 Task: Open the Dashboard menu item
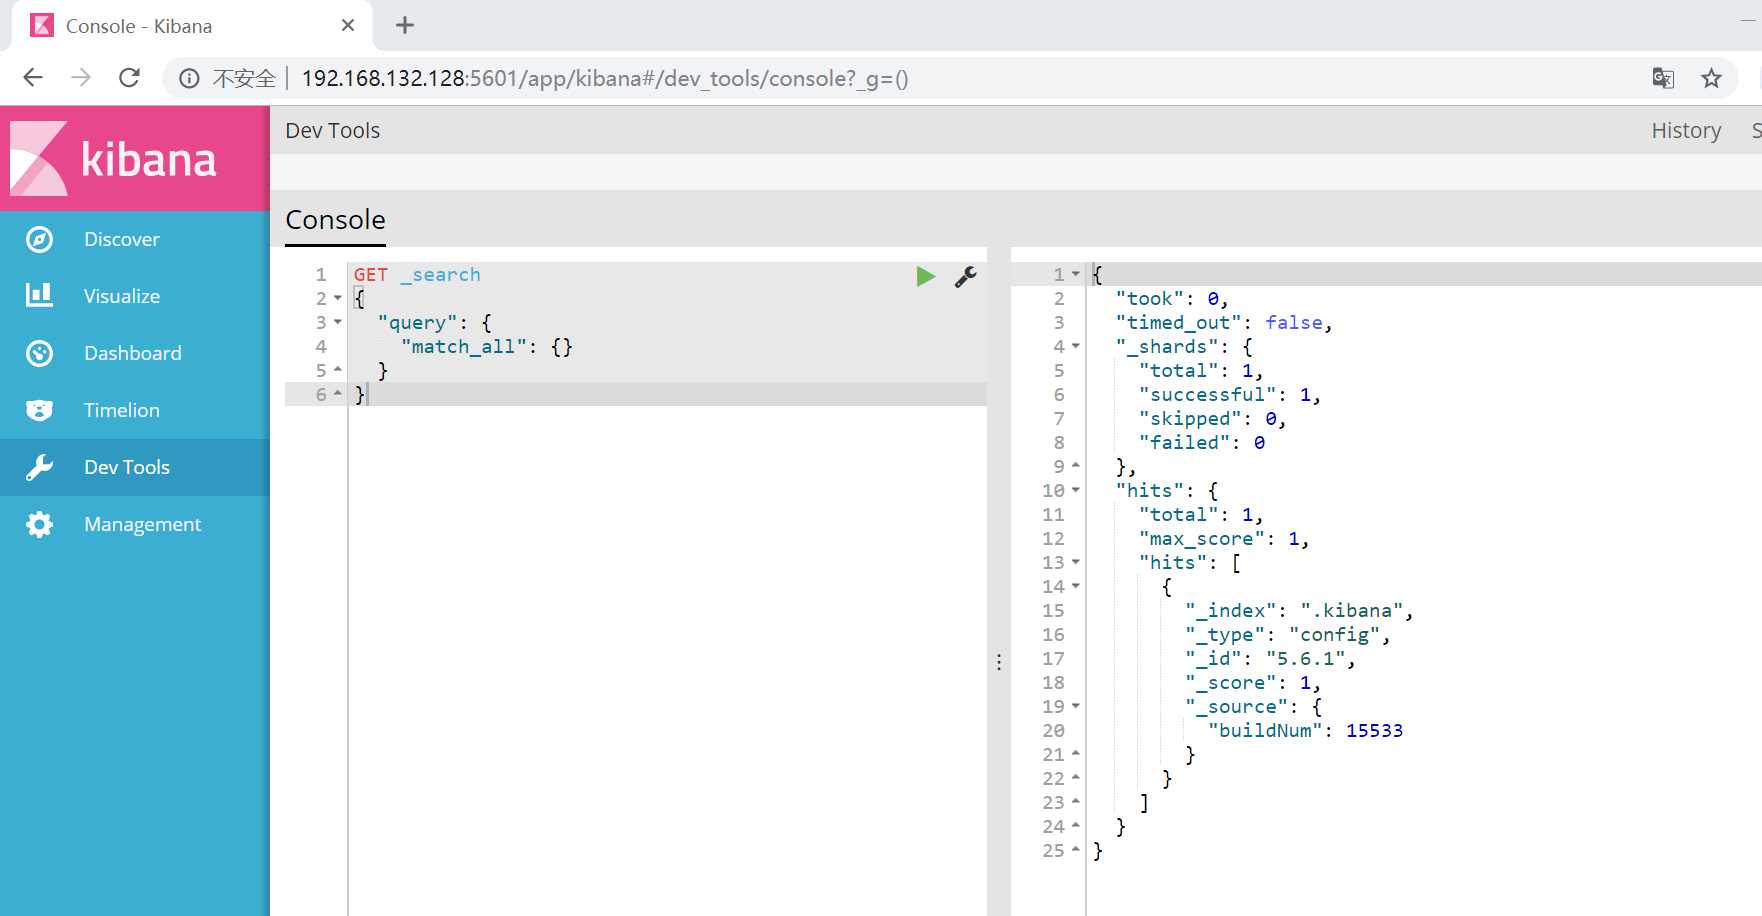click(x=135, y=353)
